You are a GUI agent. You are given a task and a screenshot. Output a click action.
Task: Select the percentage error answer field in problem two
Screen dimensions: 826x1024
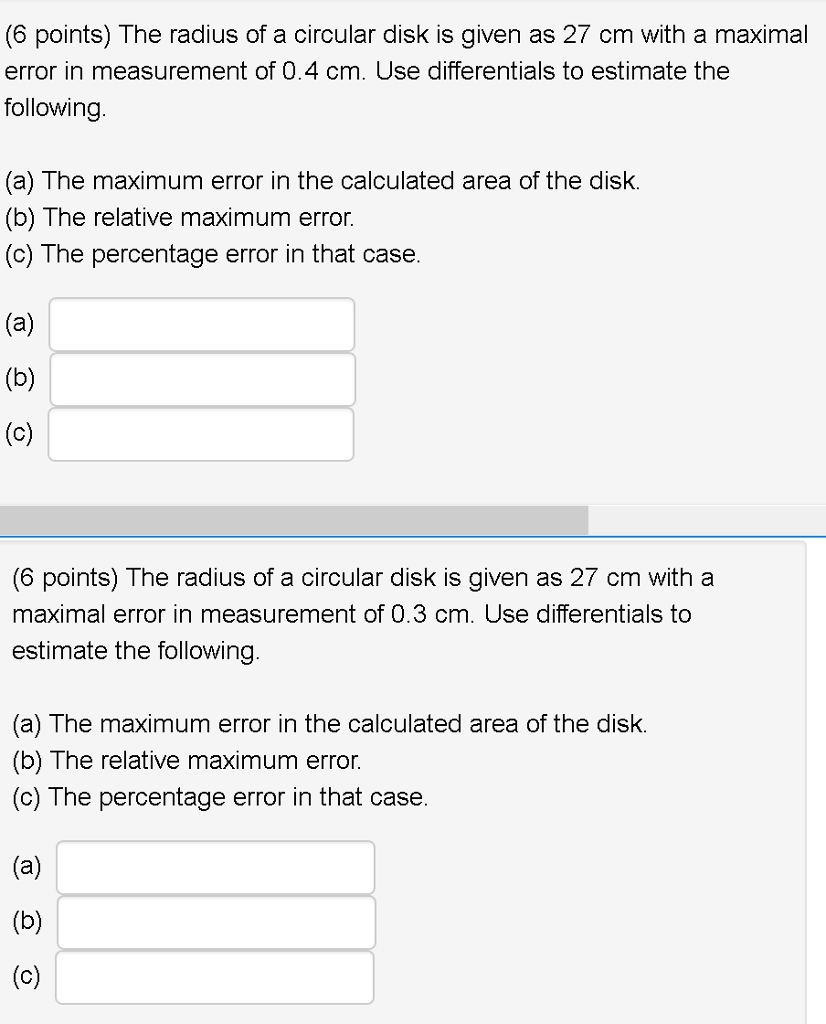click(x=215, y=976)
